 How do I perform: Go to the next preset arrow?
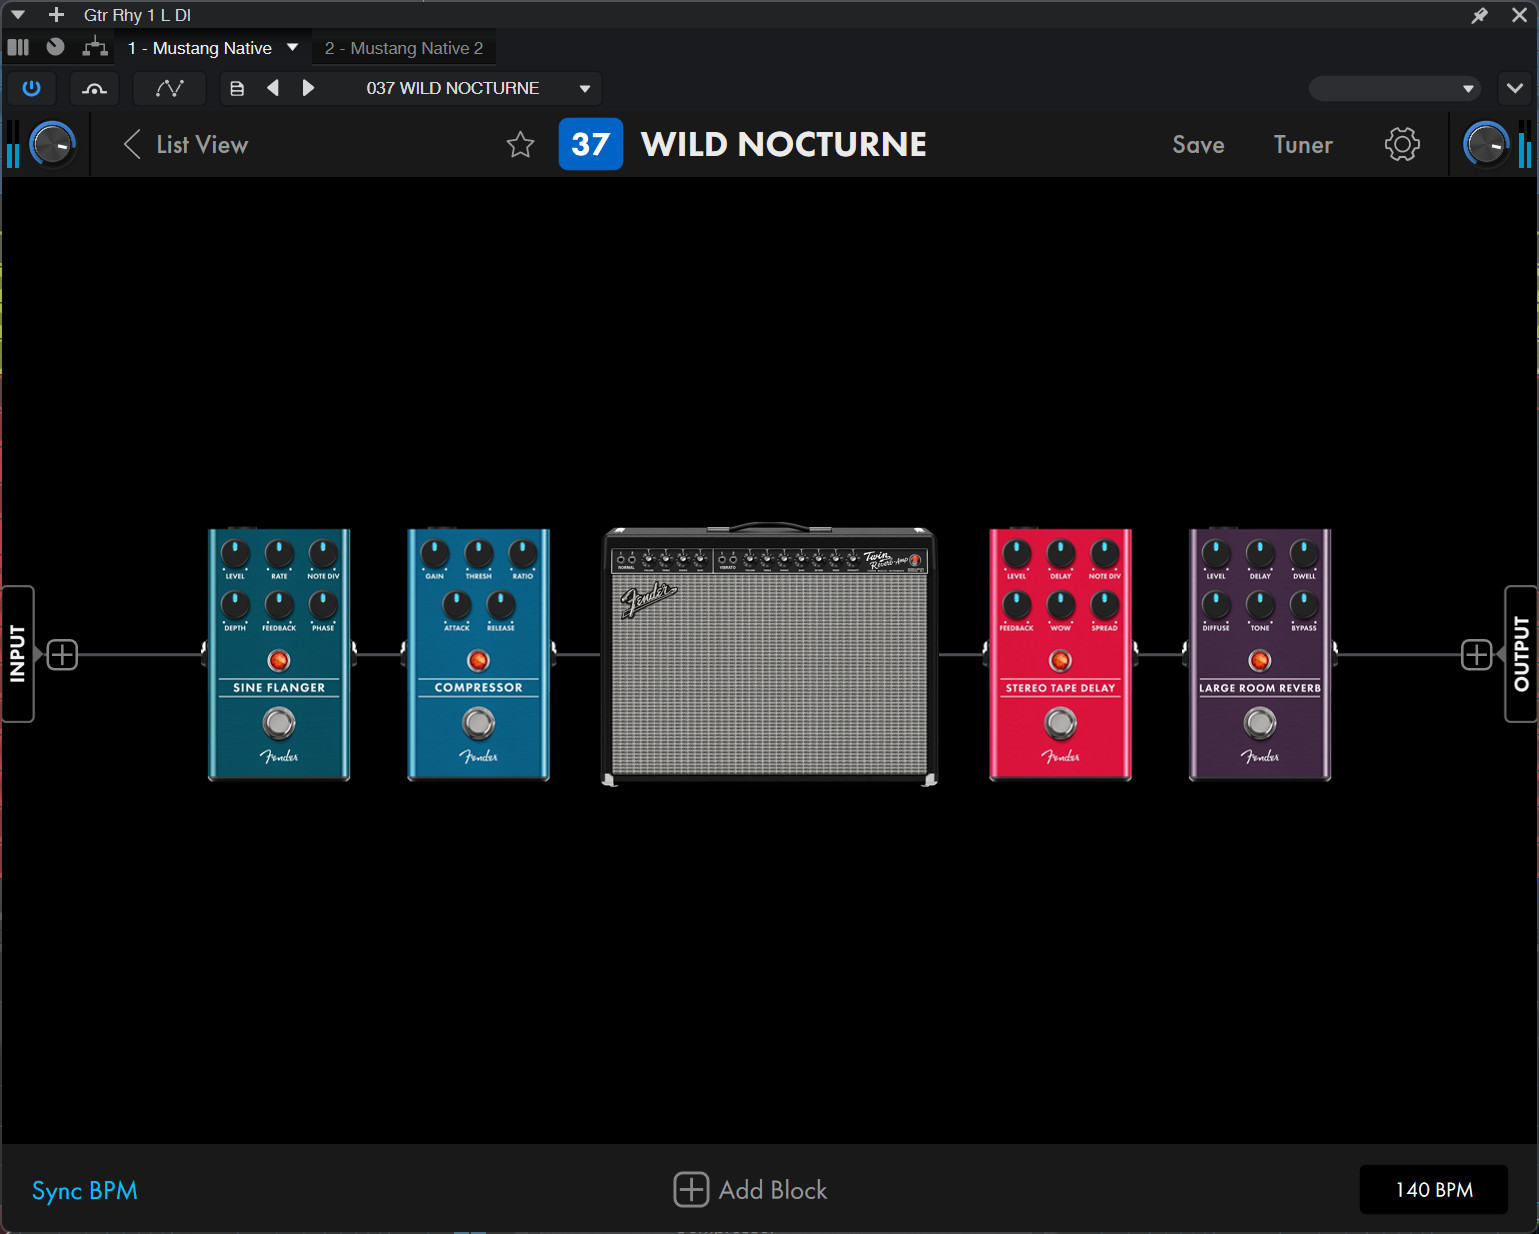(308, 88)
